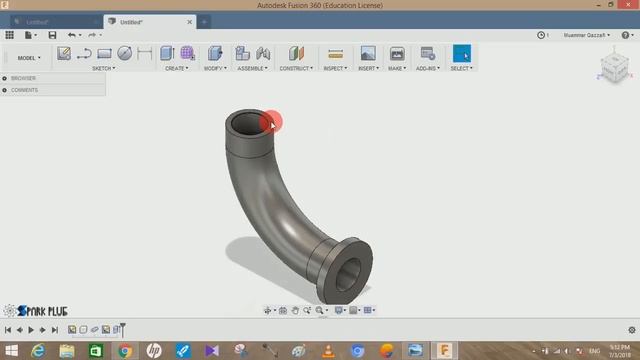The image size is (640, 360).
Task: Select the Pan hand tool
Action: (x=295, y=311)
